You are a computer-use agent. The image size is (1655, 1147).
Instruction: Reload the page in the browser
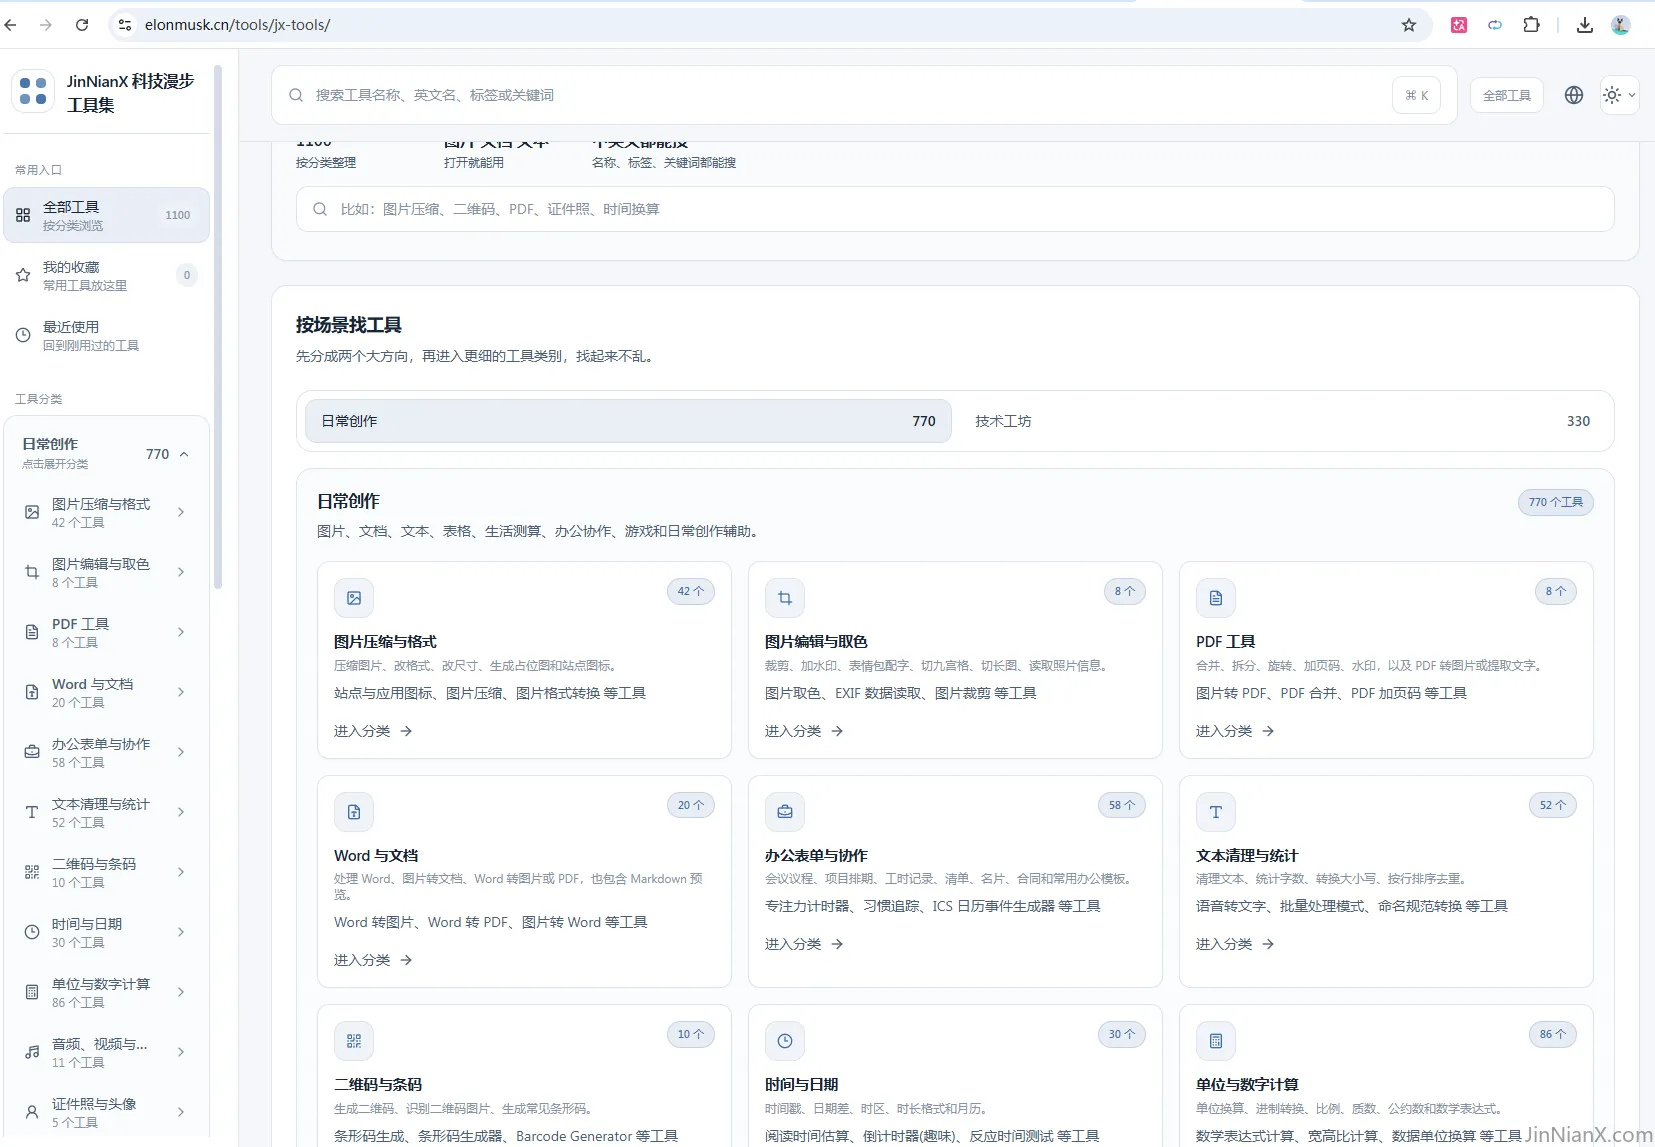[82, 25]
